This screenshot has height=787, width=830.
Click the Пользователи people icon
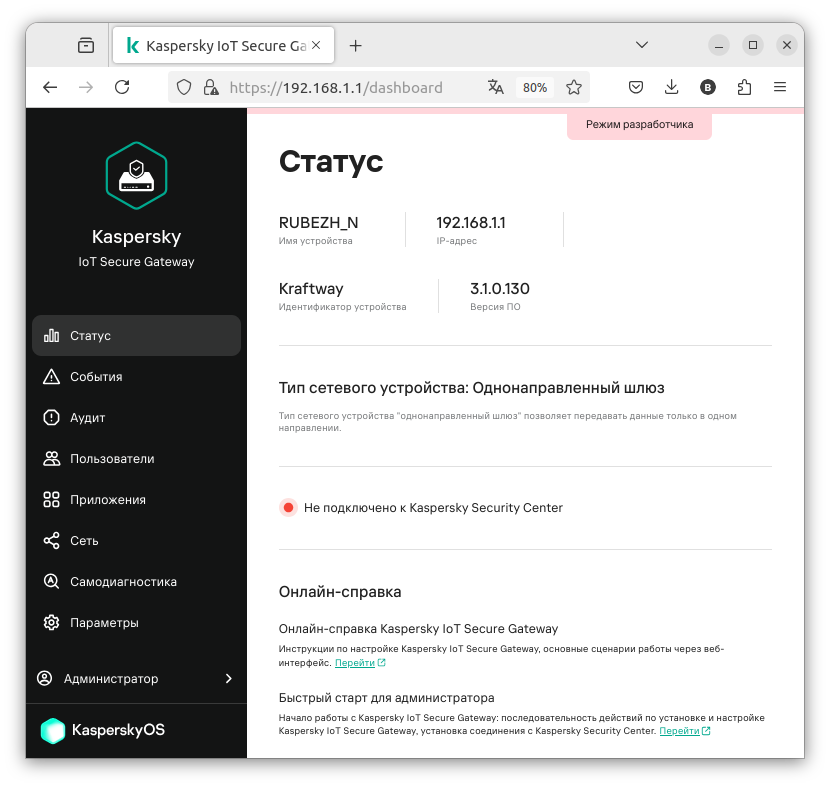tap(51, 458)
